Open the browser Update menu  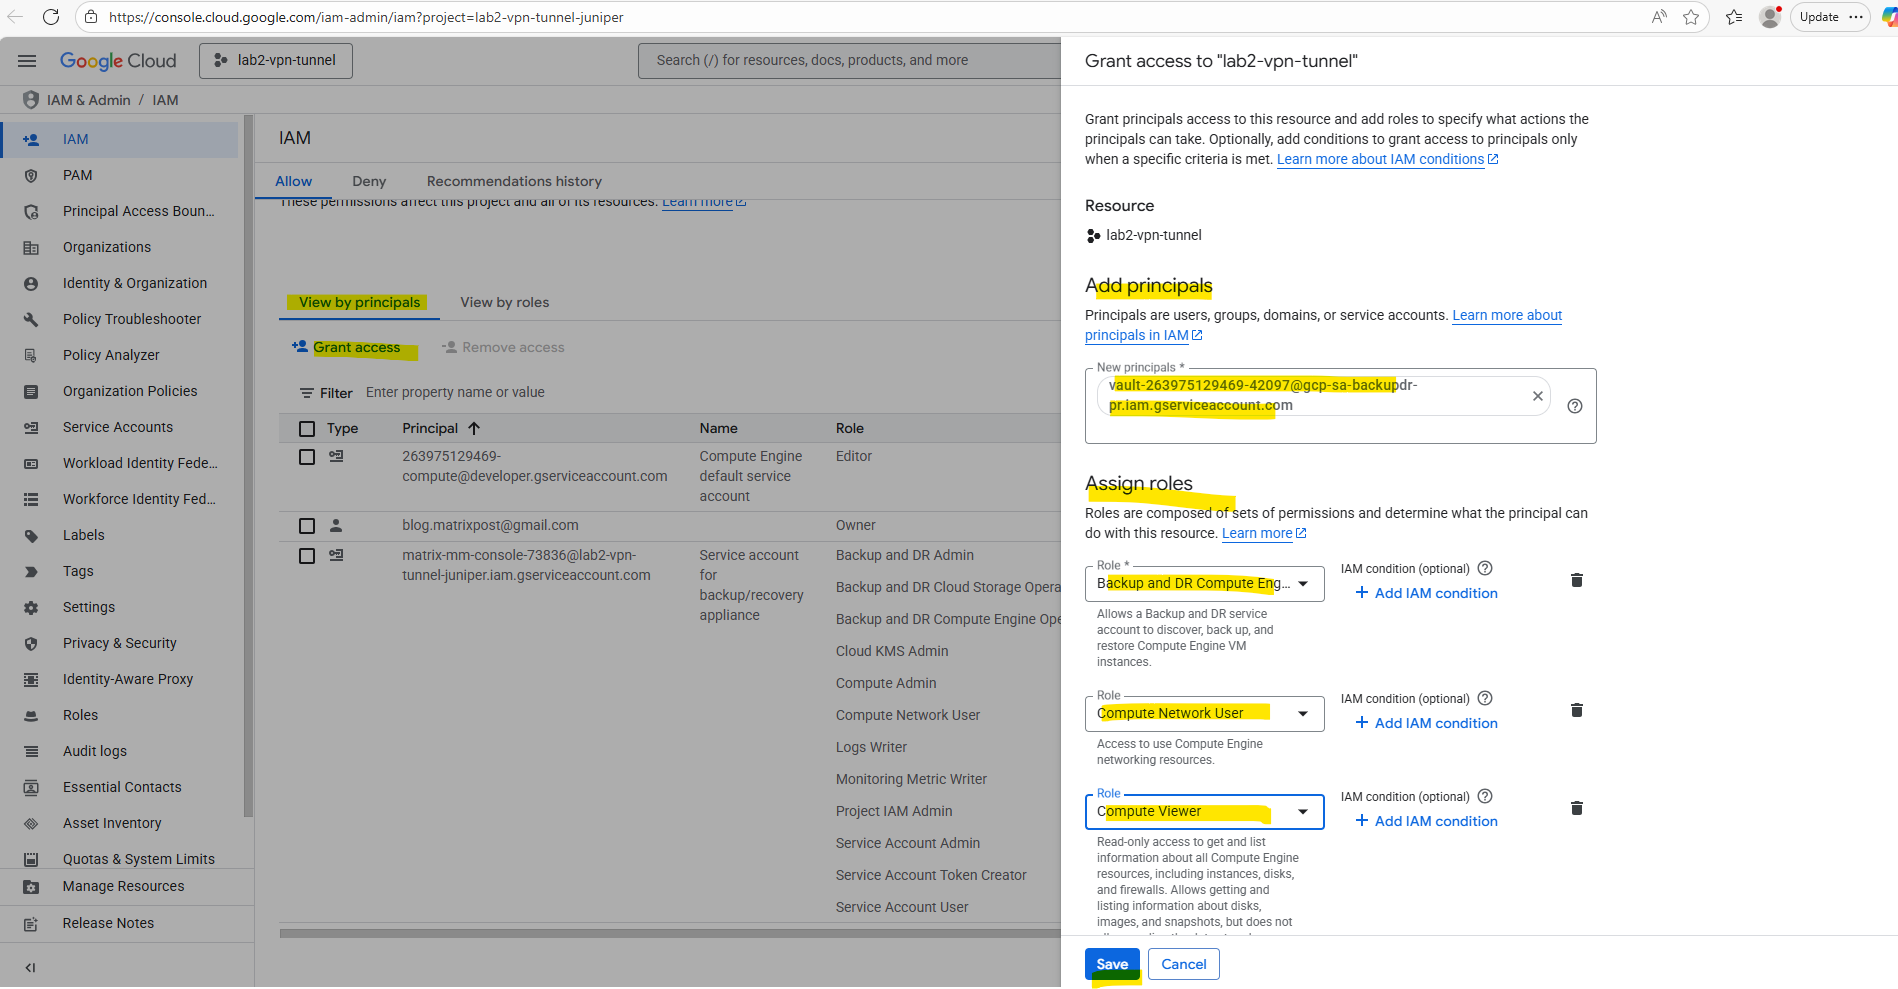pos(1830,17)
